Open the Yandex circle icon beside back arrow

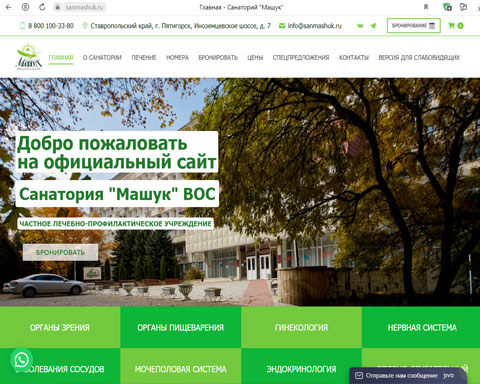click(25, 7)
